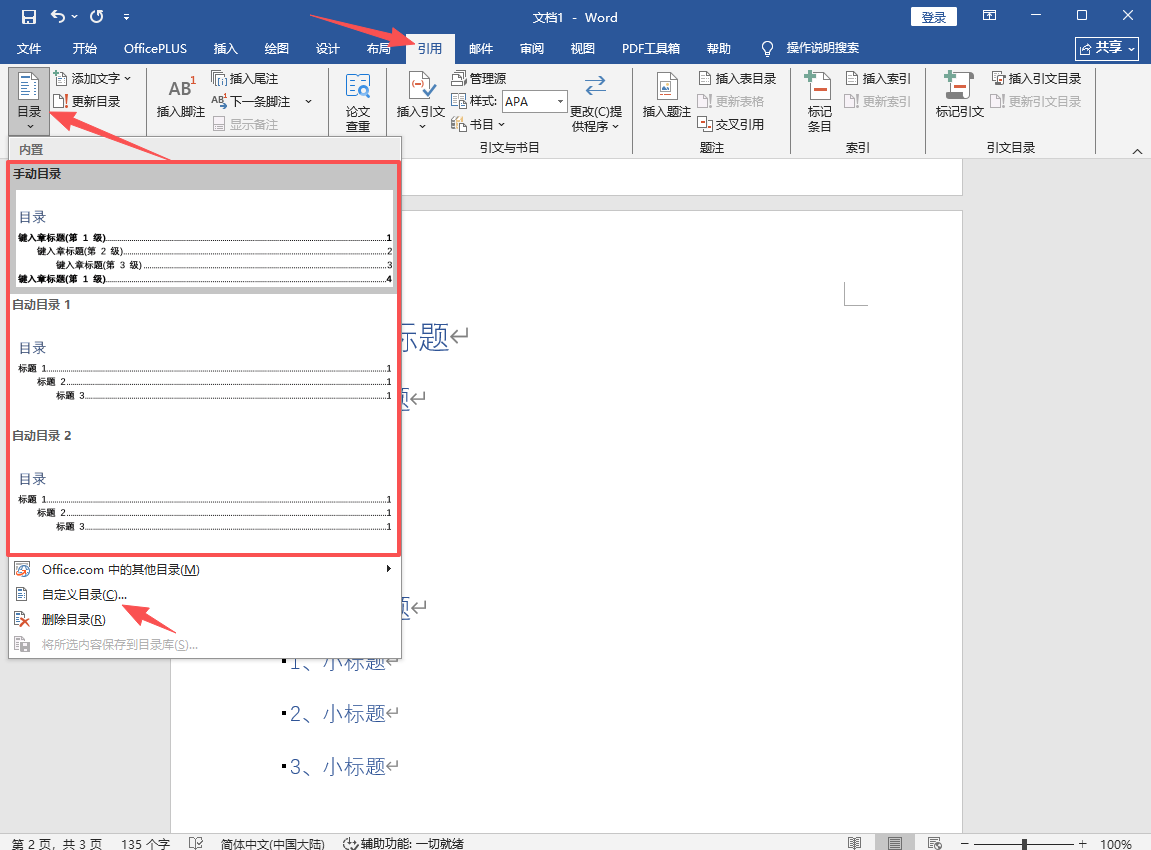Click the 更新目录 icon button
This screenshot has width=1151, height=850.
[87, 101]
